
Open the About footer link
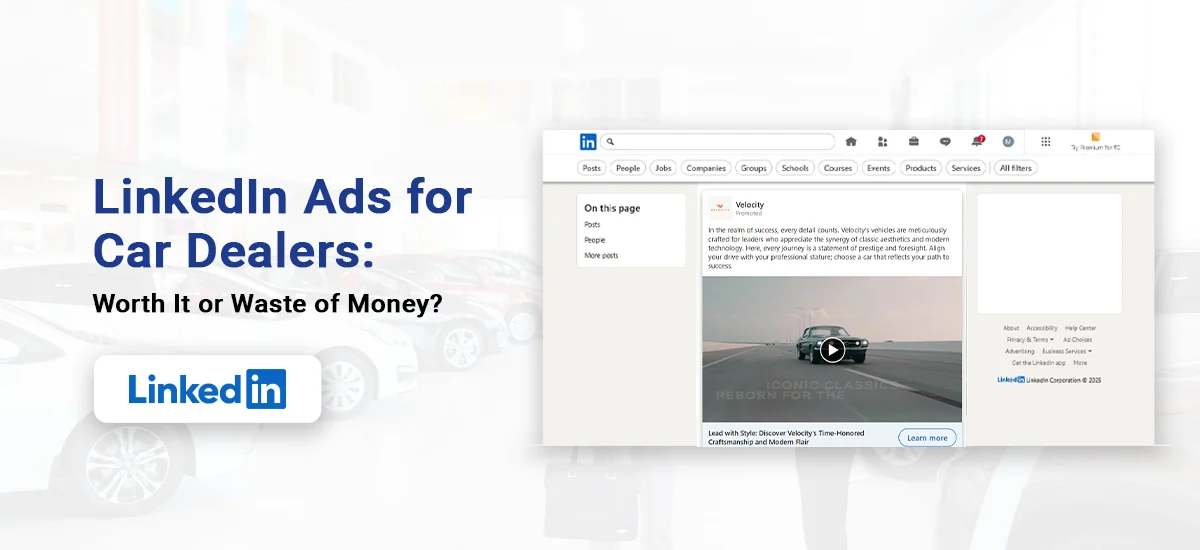(1011, 328)
